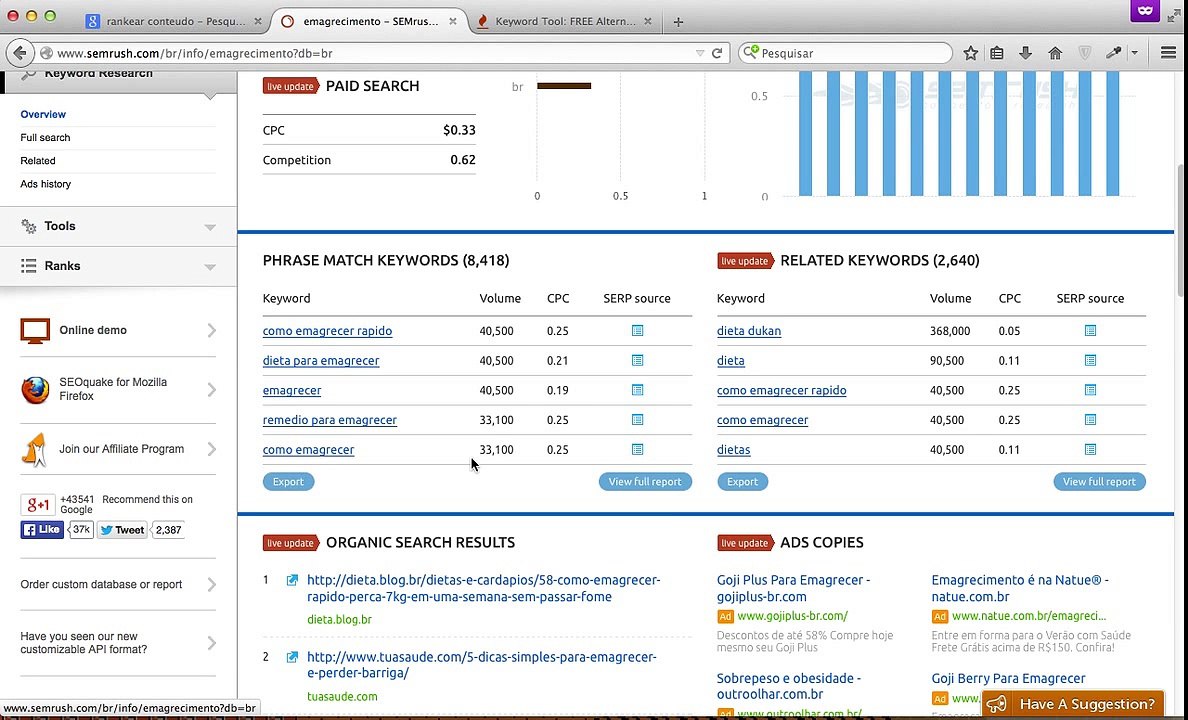Expand the Ranks sidebar section
The height and width of the screenshot is (720, 1188).
[118, 266]
